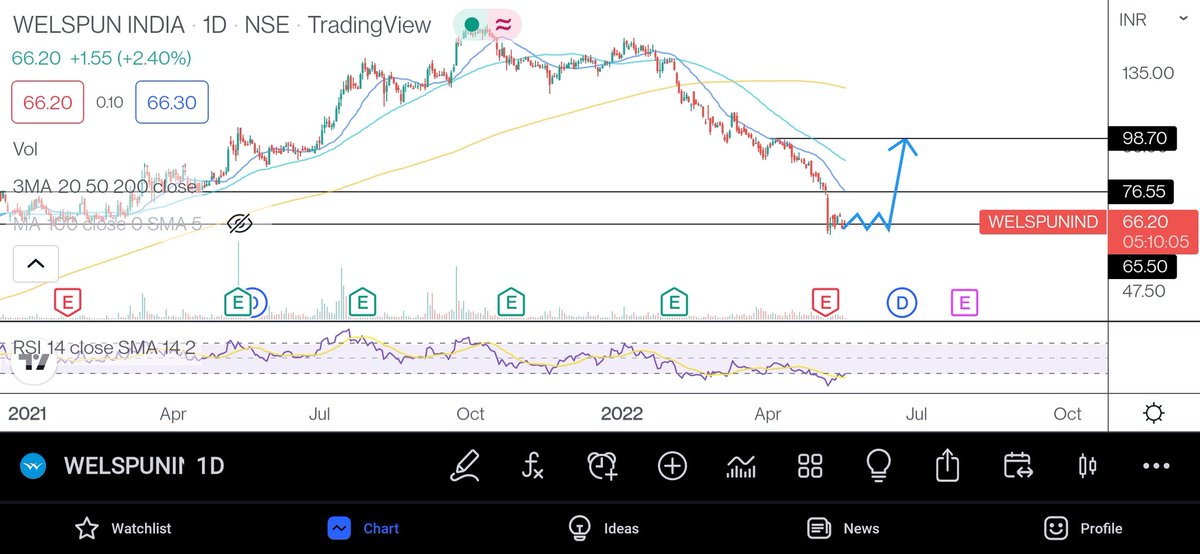The height and width of the screenshot is (554, 1200).
Task: Open the green earnings marker near October
Action: tap(511, 301)
